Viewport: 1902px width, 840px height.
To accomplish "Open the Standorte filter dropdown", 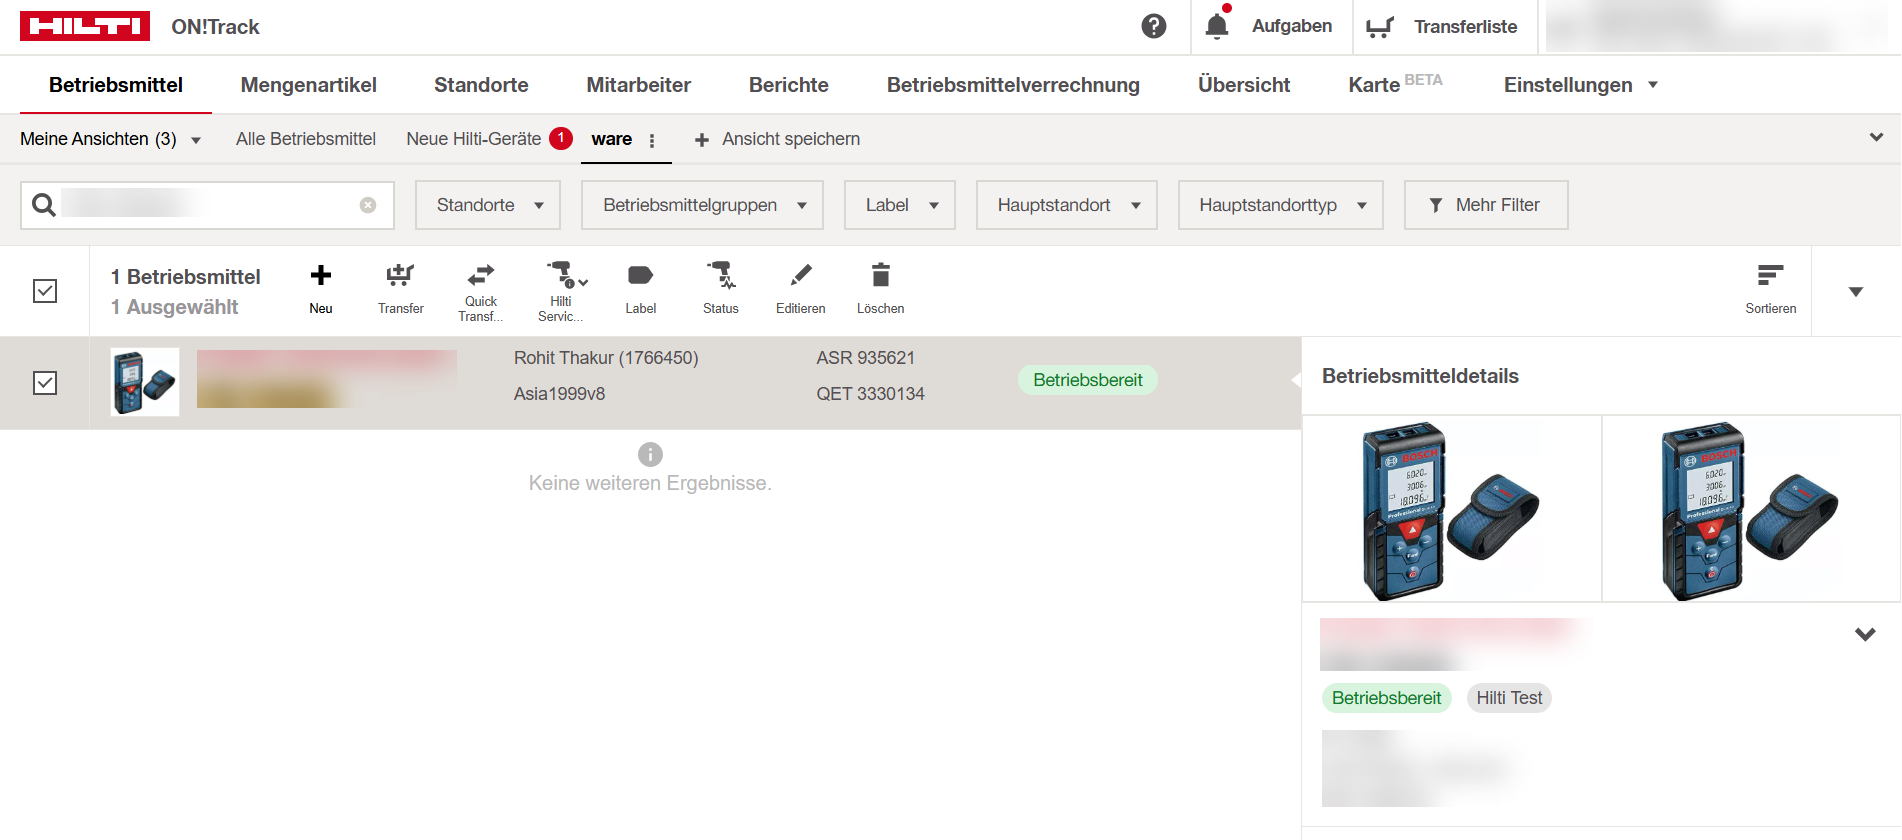I will [488, 205].
